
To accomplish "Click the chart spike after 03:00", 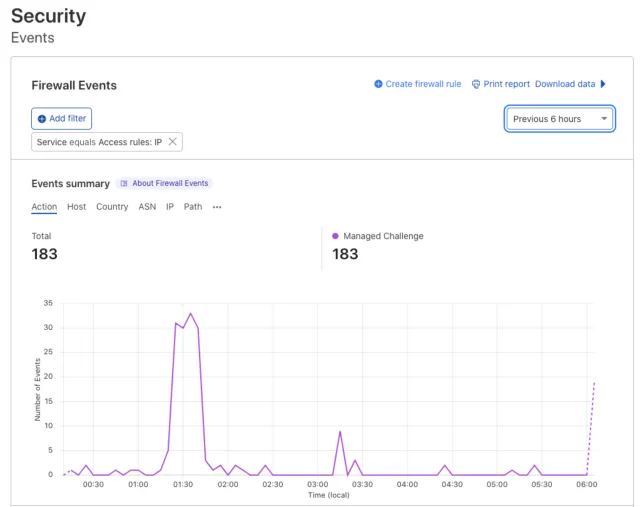I will (x=340, y=431).
